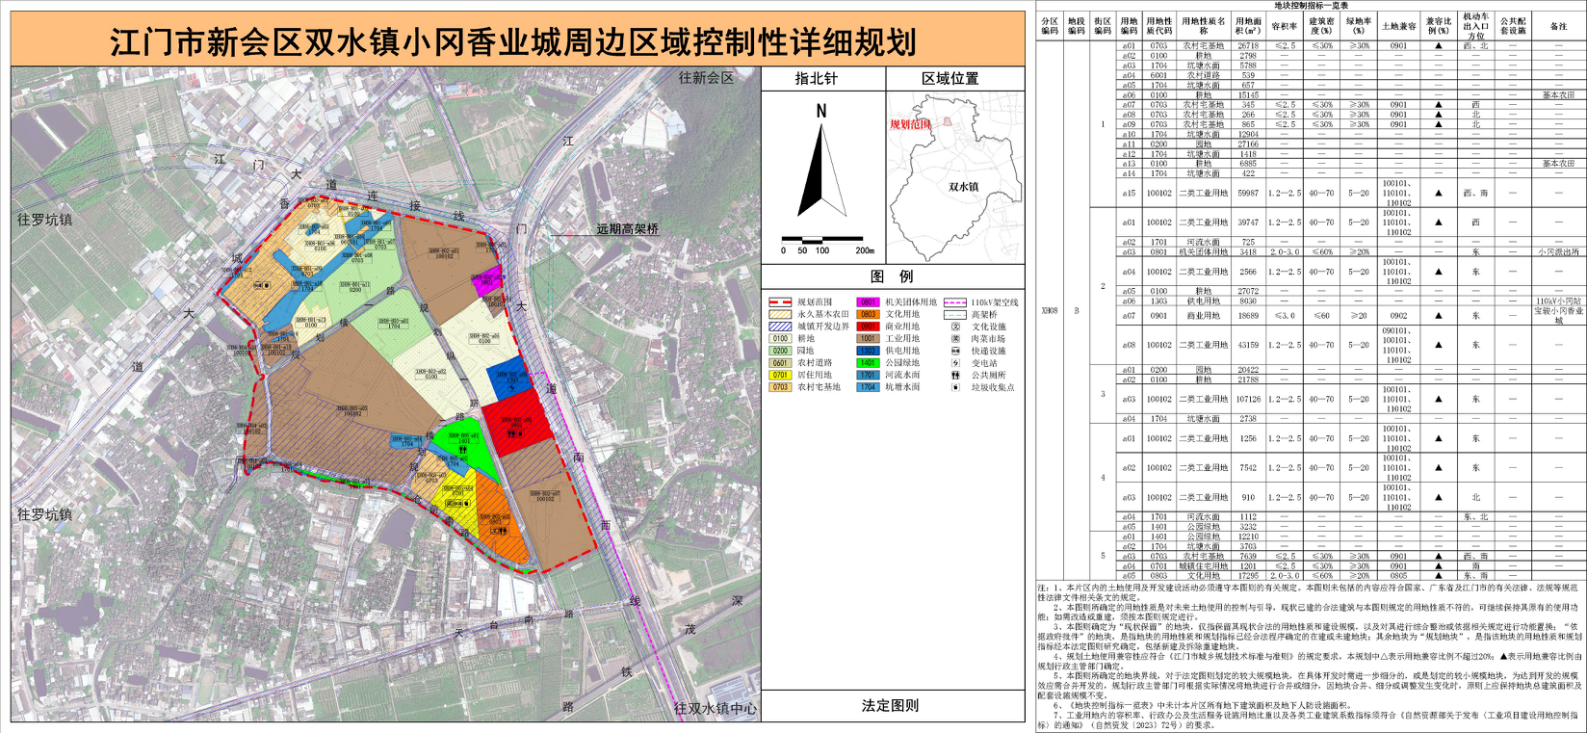This screenshot has height=734, width=1588.
Task: Click the 规划范围 red dashed legend symbol
Action: coord(780,302)
